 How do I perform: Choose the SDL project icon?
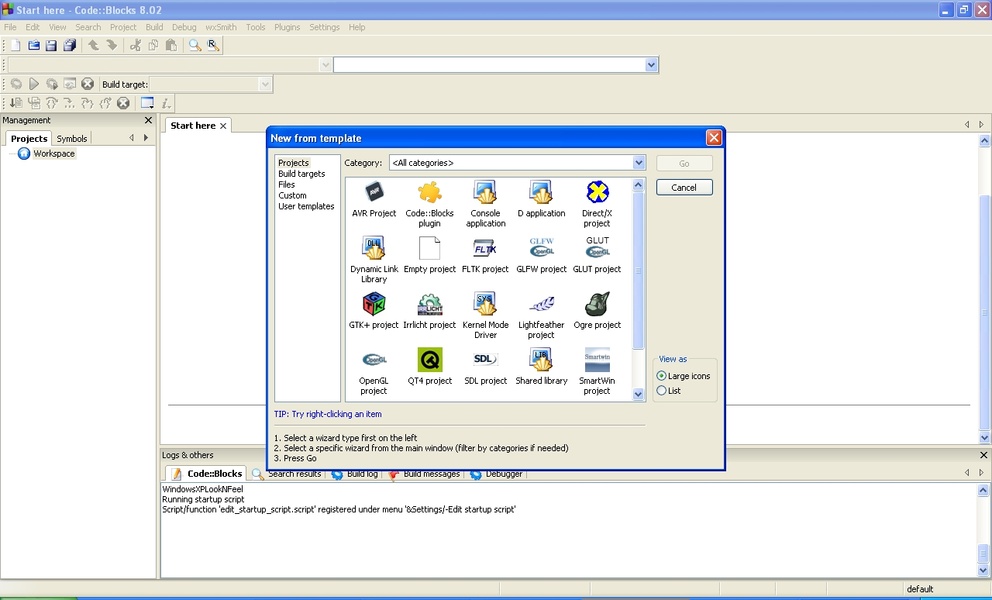tap(485, 361)
